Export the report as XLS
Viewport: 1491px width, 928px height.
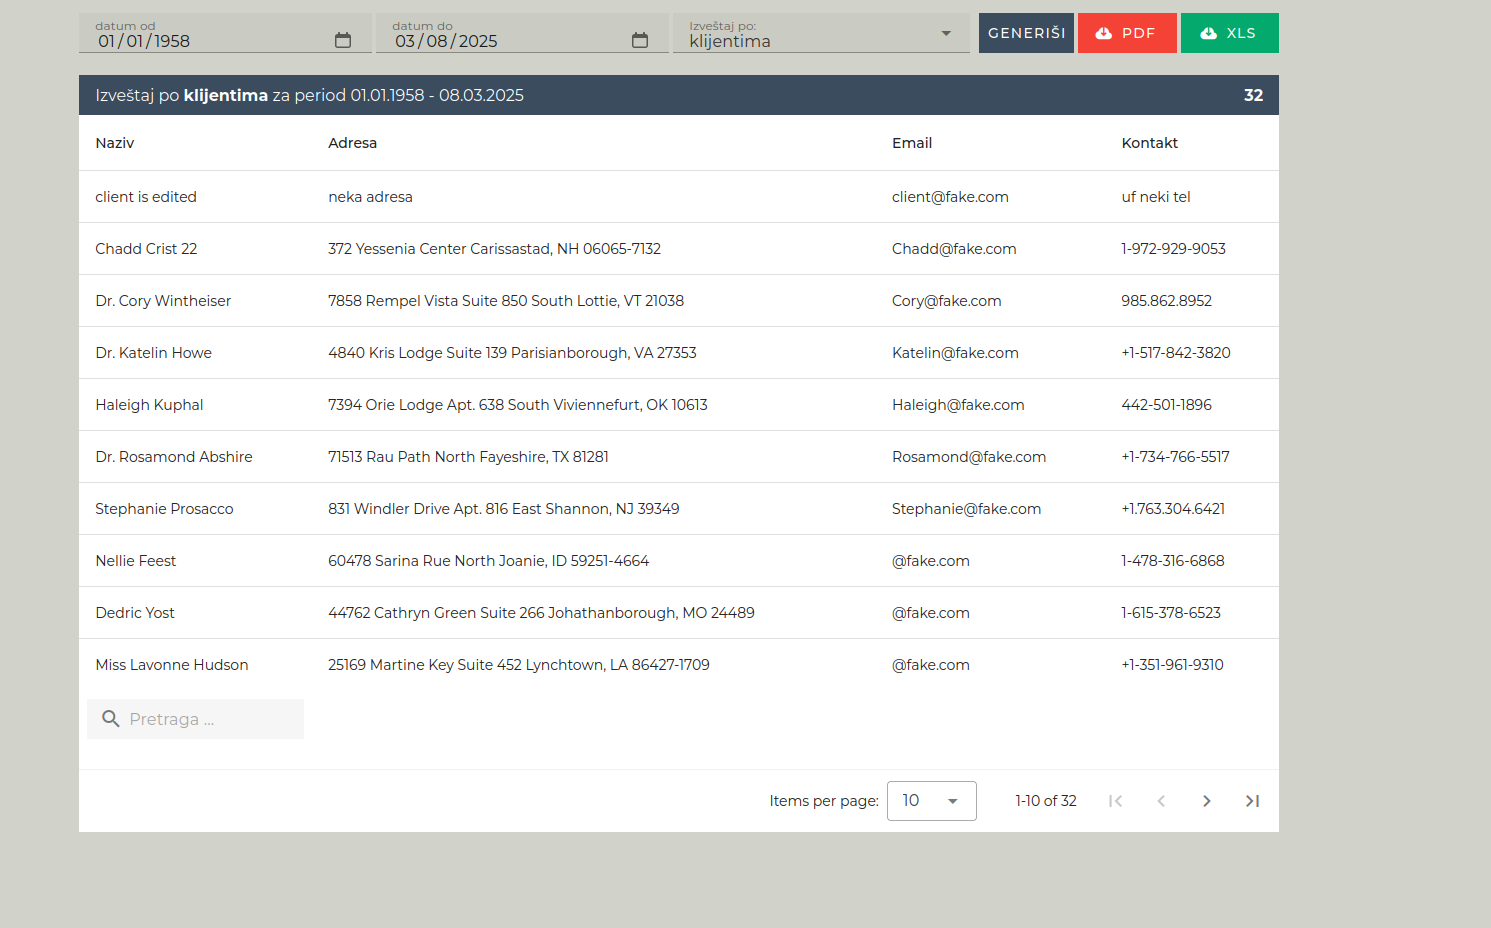[1229, 33]
